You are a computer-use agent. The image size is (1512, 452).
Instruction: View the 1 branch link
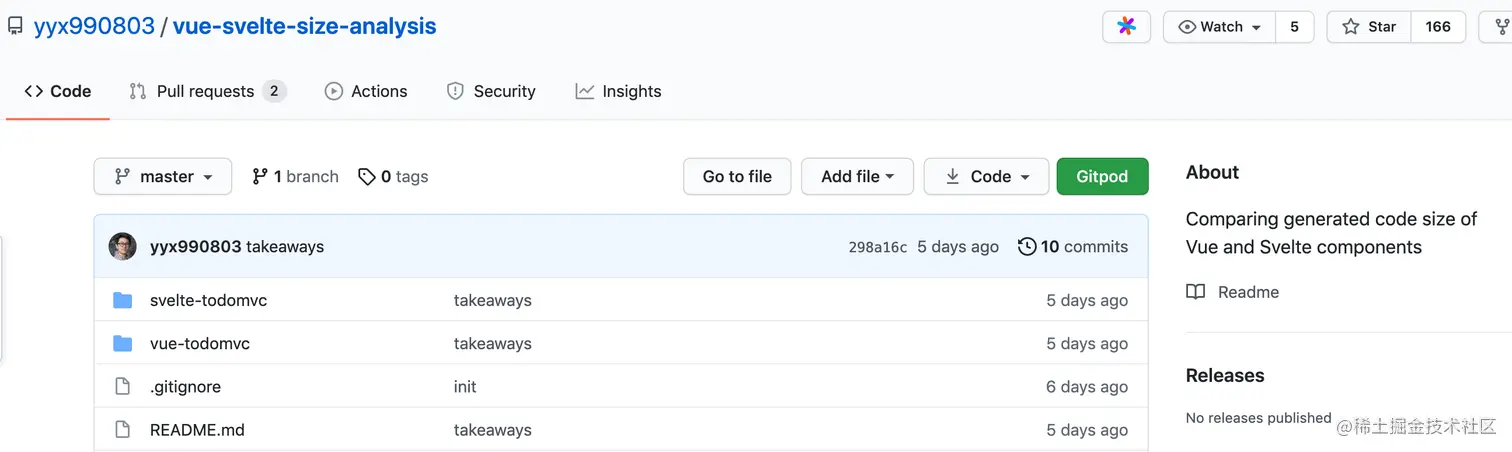[x=295, y=176]
